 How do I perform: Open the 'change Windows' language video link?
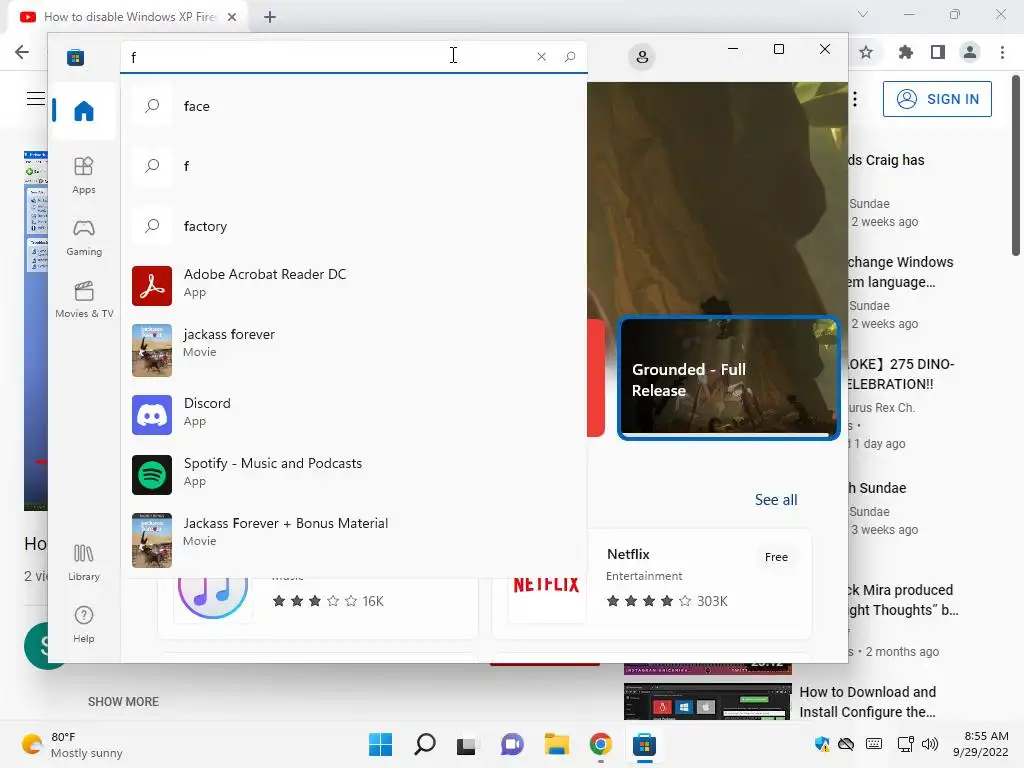click(x=901, y=272)
